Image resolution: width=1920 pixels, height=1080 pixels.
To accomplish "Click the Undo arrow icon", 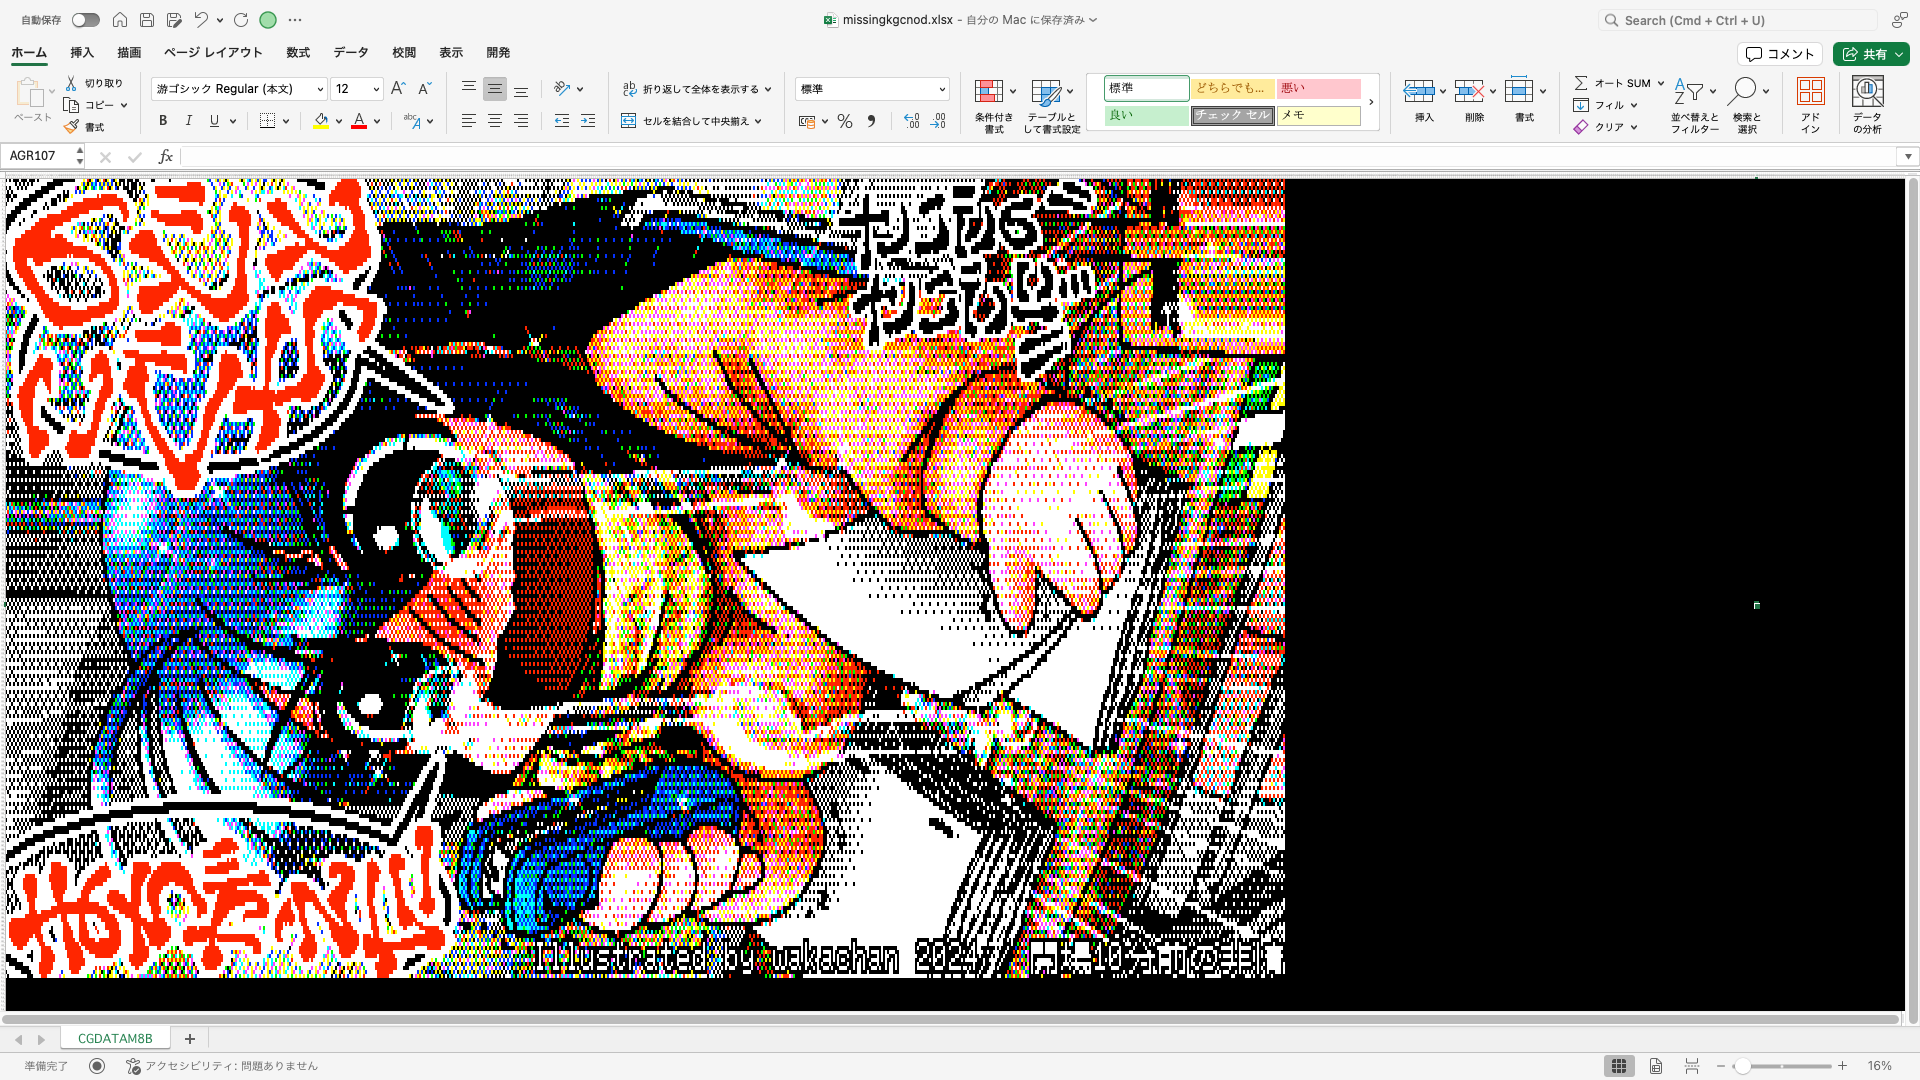I will (x=201, y=20).
